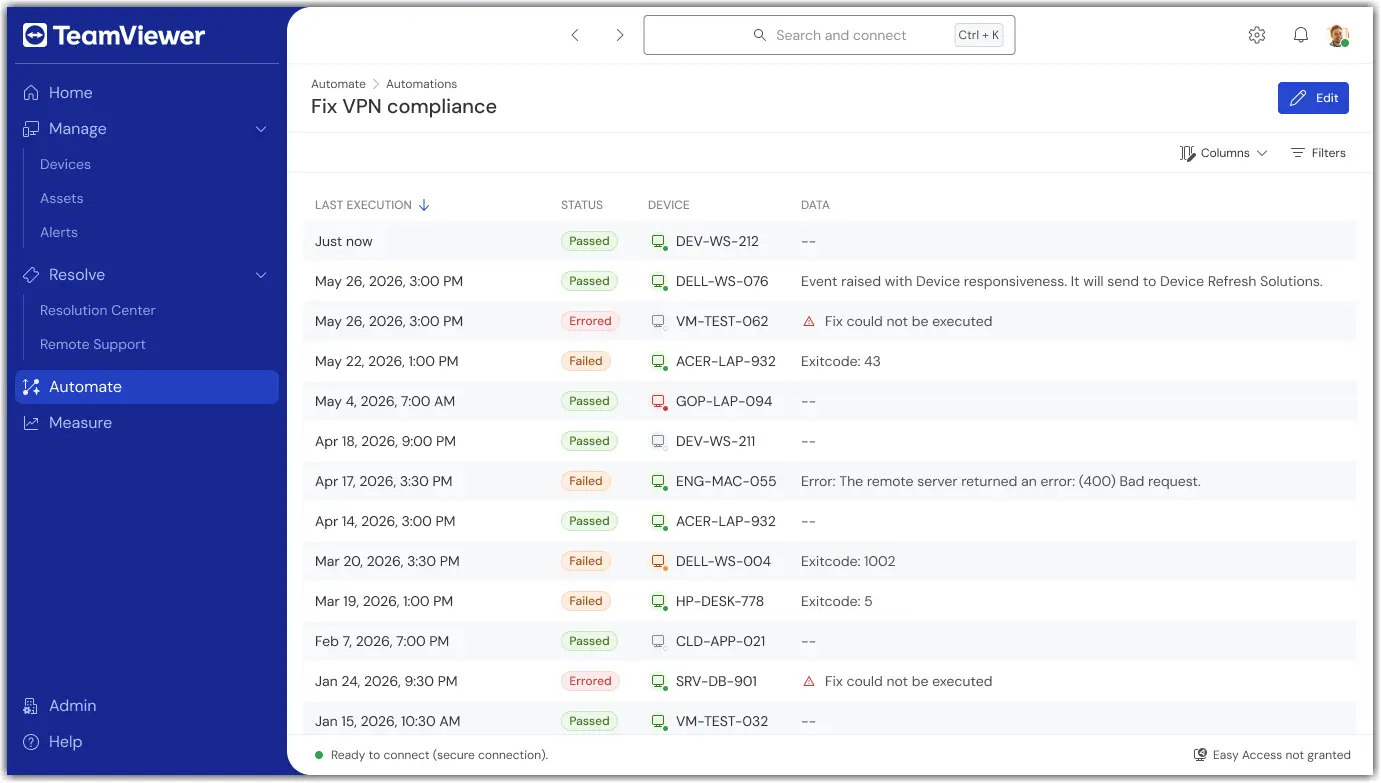Click the Automate breadcrumb link
This screenshot has width=1381, height=783.
338,84
